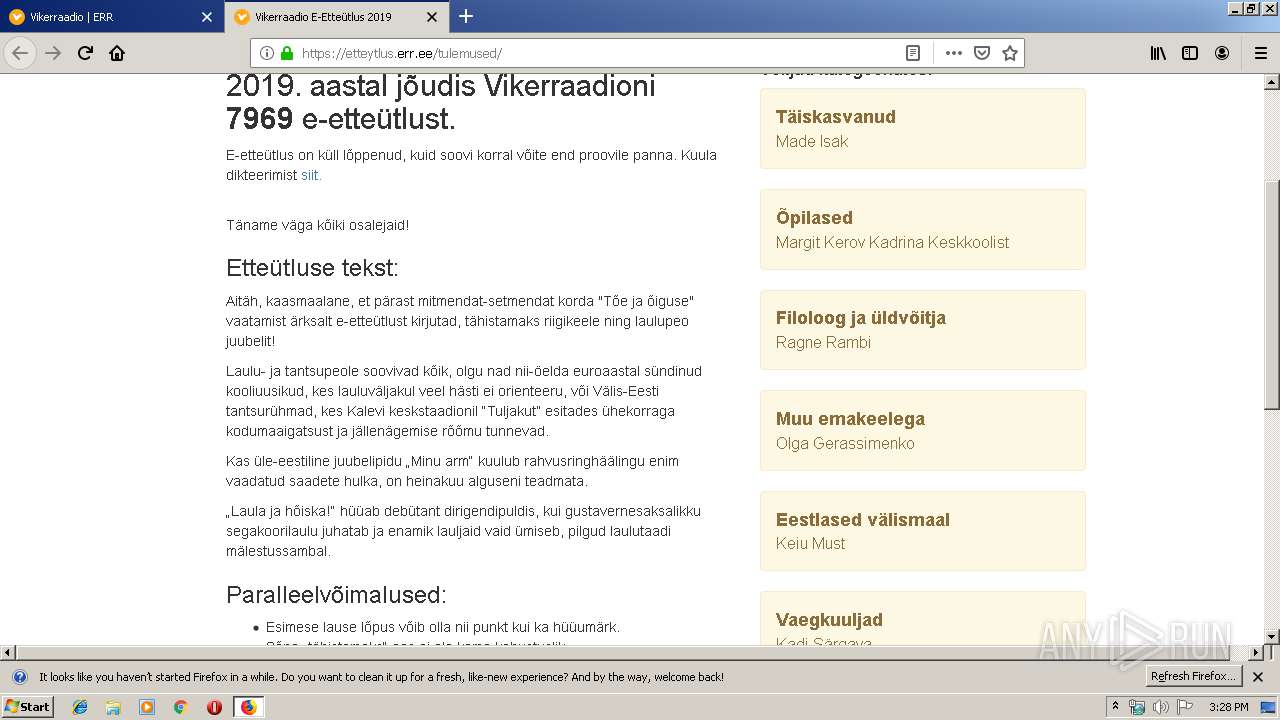This screenshot has height=720, width=1280.
Task: Save page to Pocket
Action: pyautogui.click(x=982, y=53)
